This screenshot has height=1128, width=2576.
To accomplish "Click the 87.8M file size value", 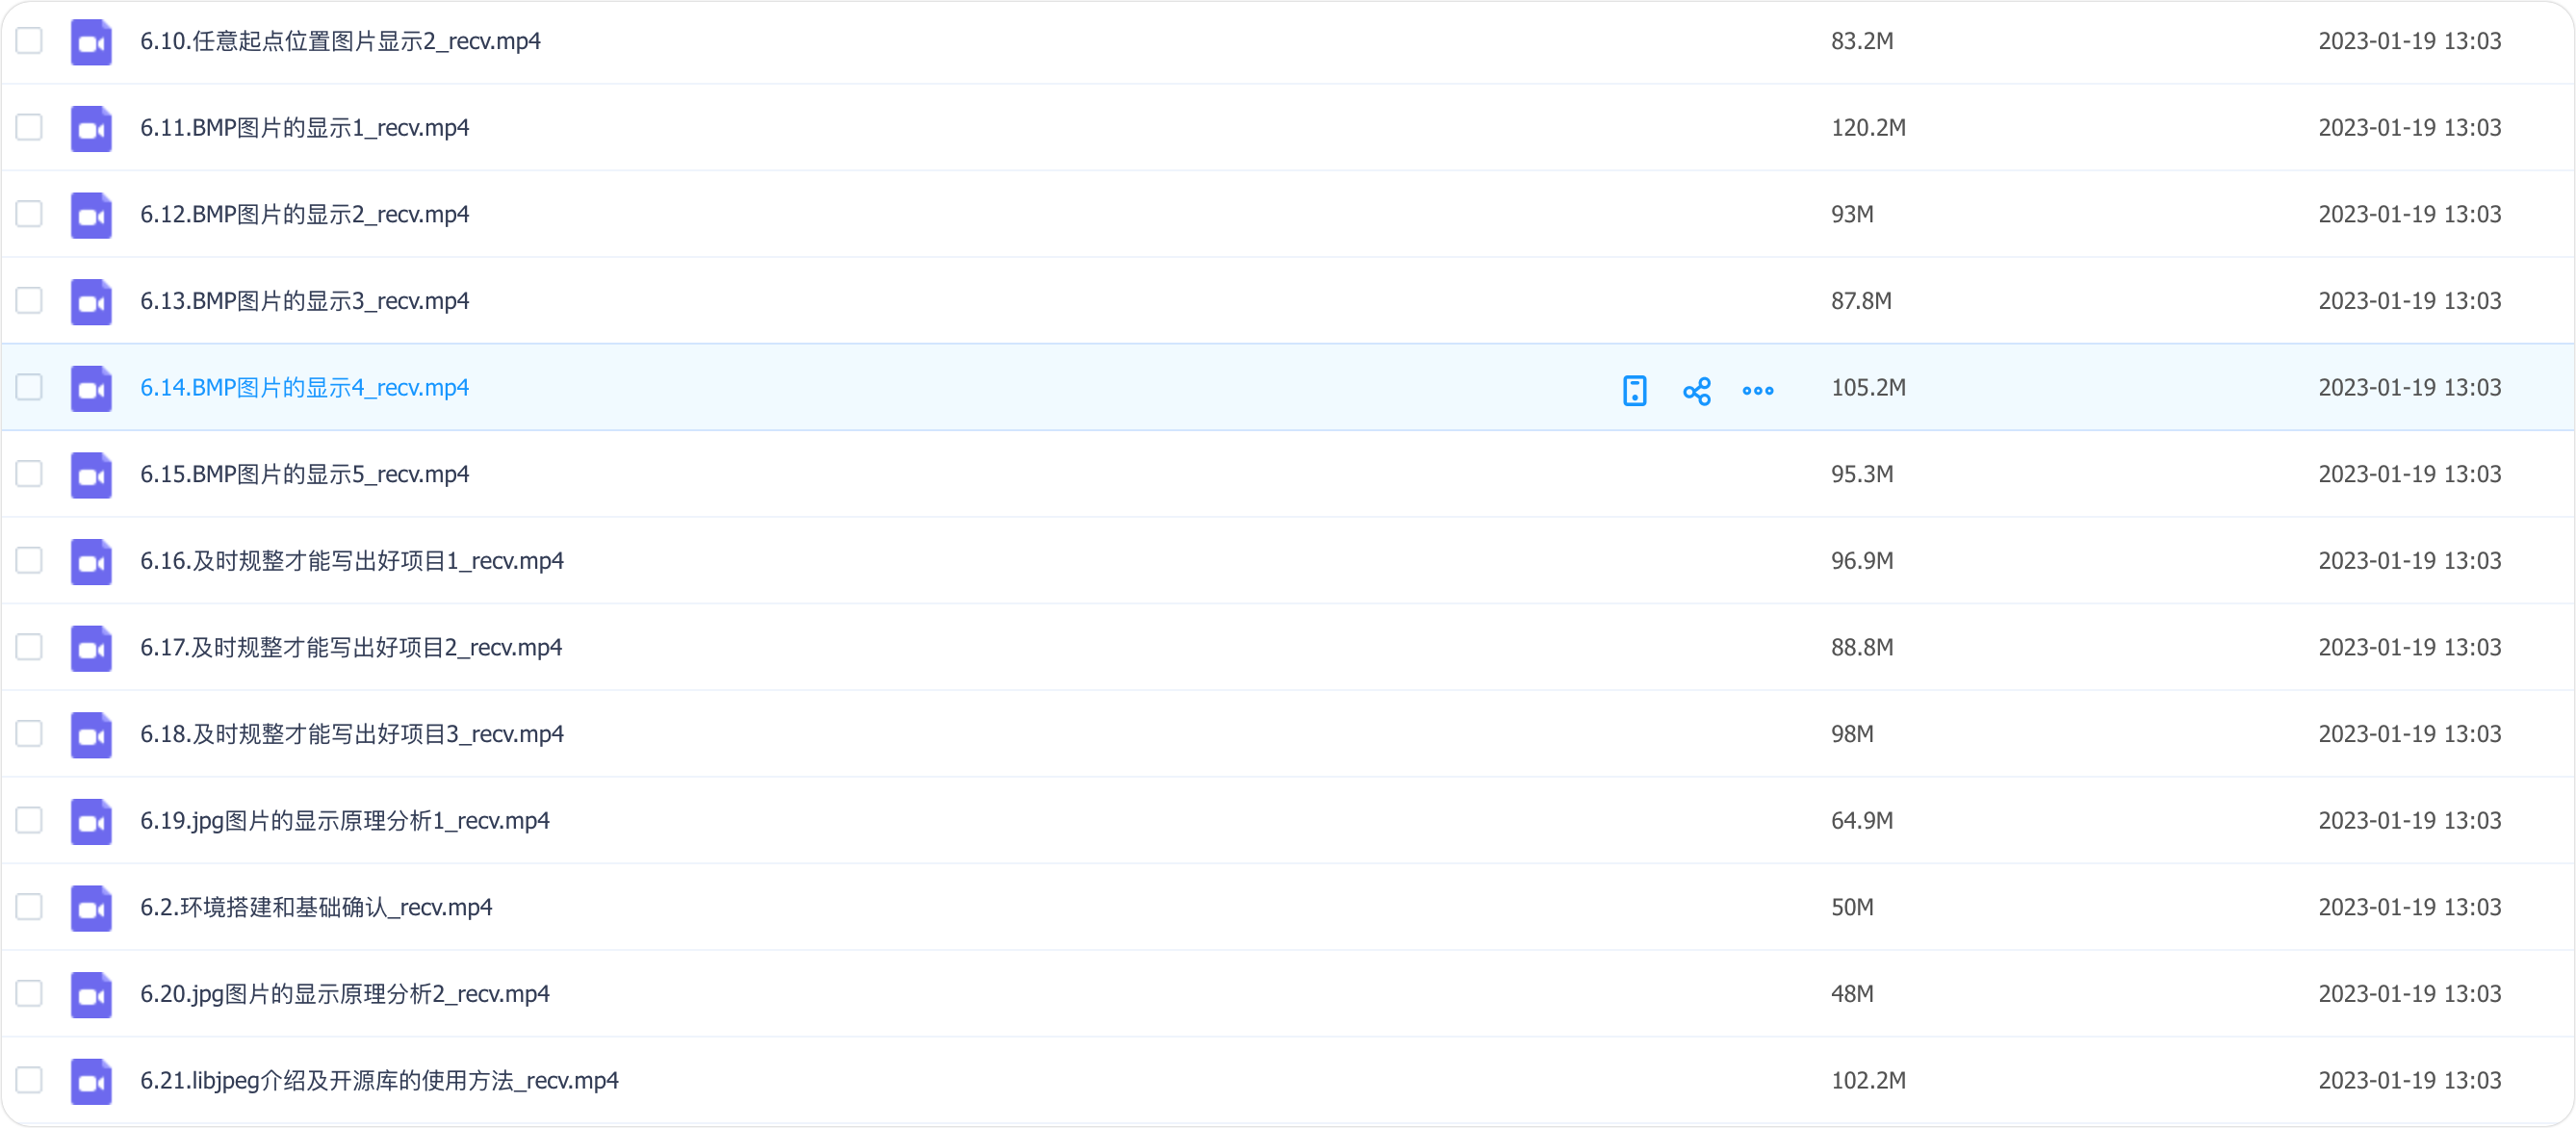I will [1861, 301].
